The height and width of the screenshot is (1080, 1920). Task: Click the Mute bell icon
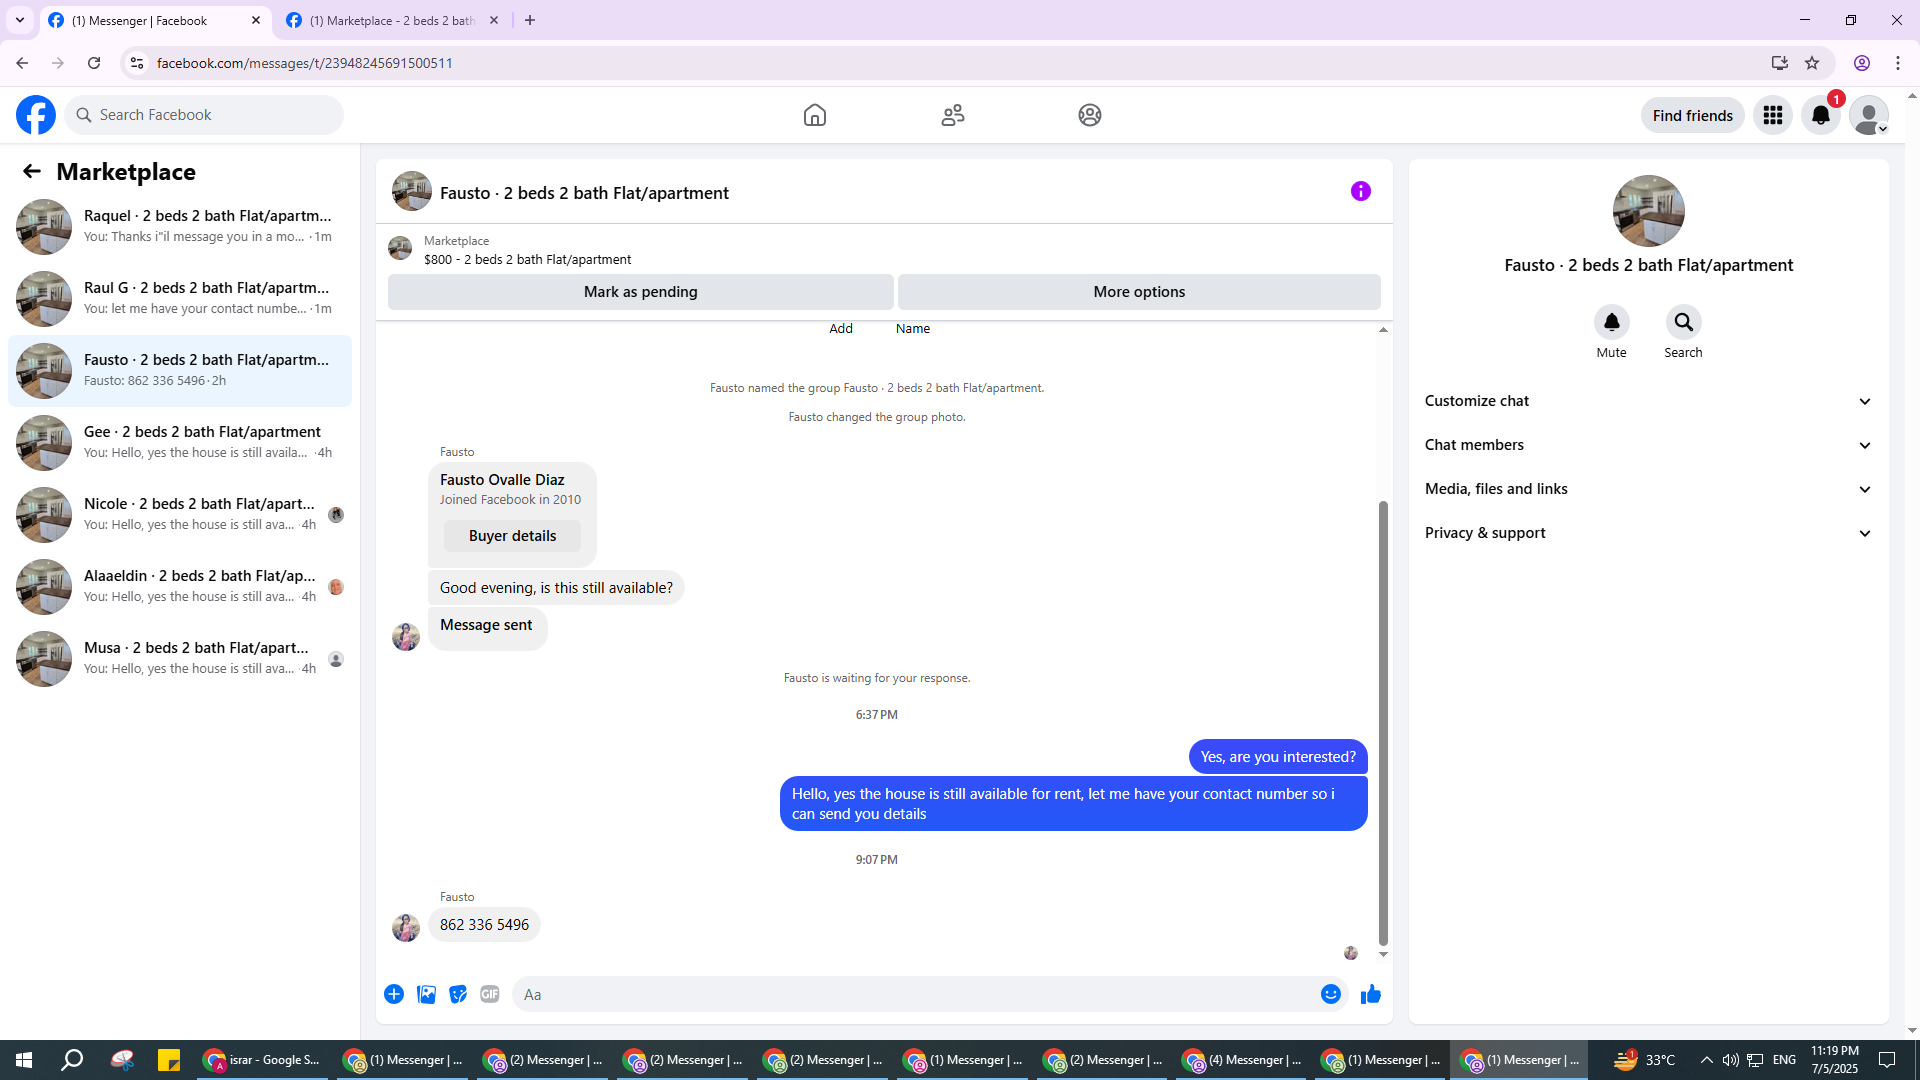[x=1611, y=322]
